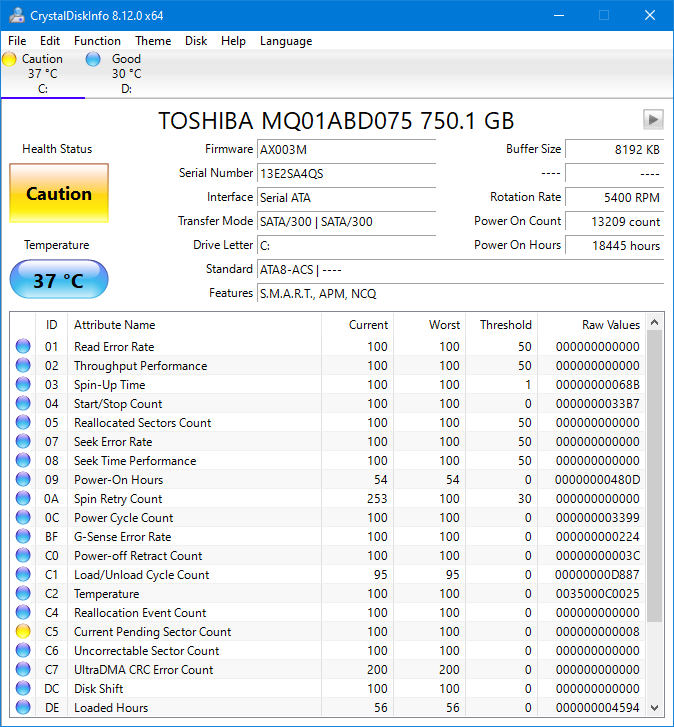This screenshot has height=727, width=674.
Task: Click the CrystalDiskInfo title bar icon
Action: (17, 15)
